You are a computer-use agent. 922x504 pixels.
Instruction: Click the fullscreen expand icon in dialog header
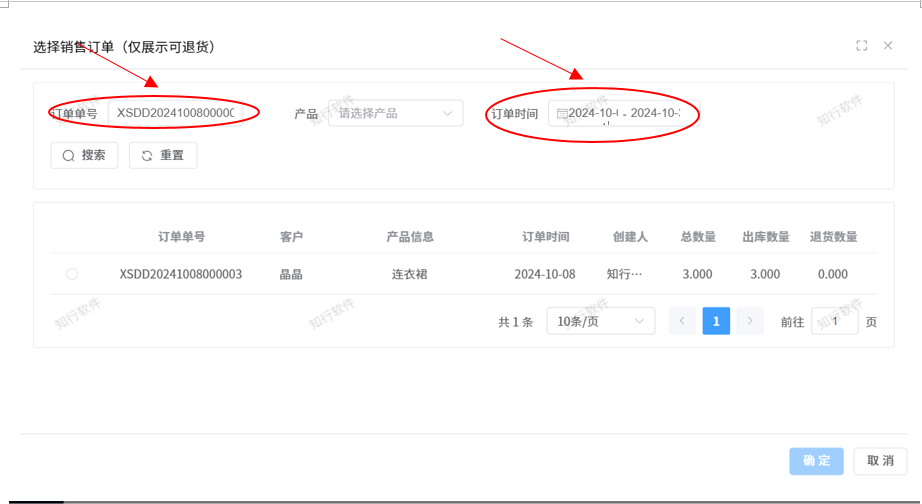(x=861, y=46)
